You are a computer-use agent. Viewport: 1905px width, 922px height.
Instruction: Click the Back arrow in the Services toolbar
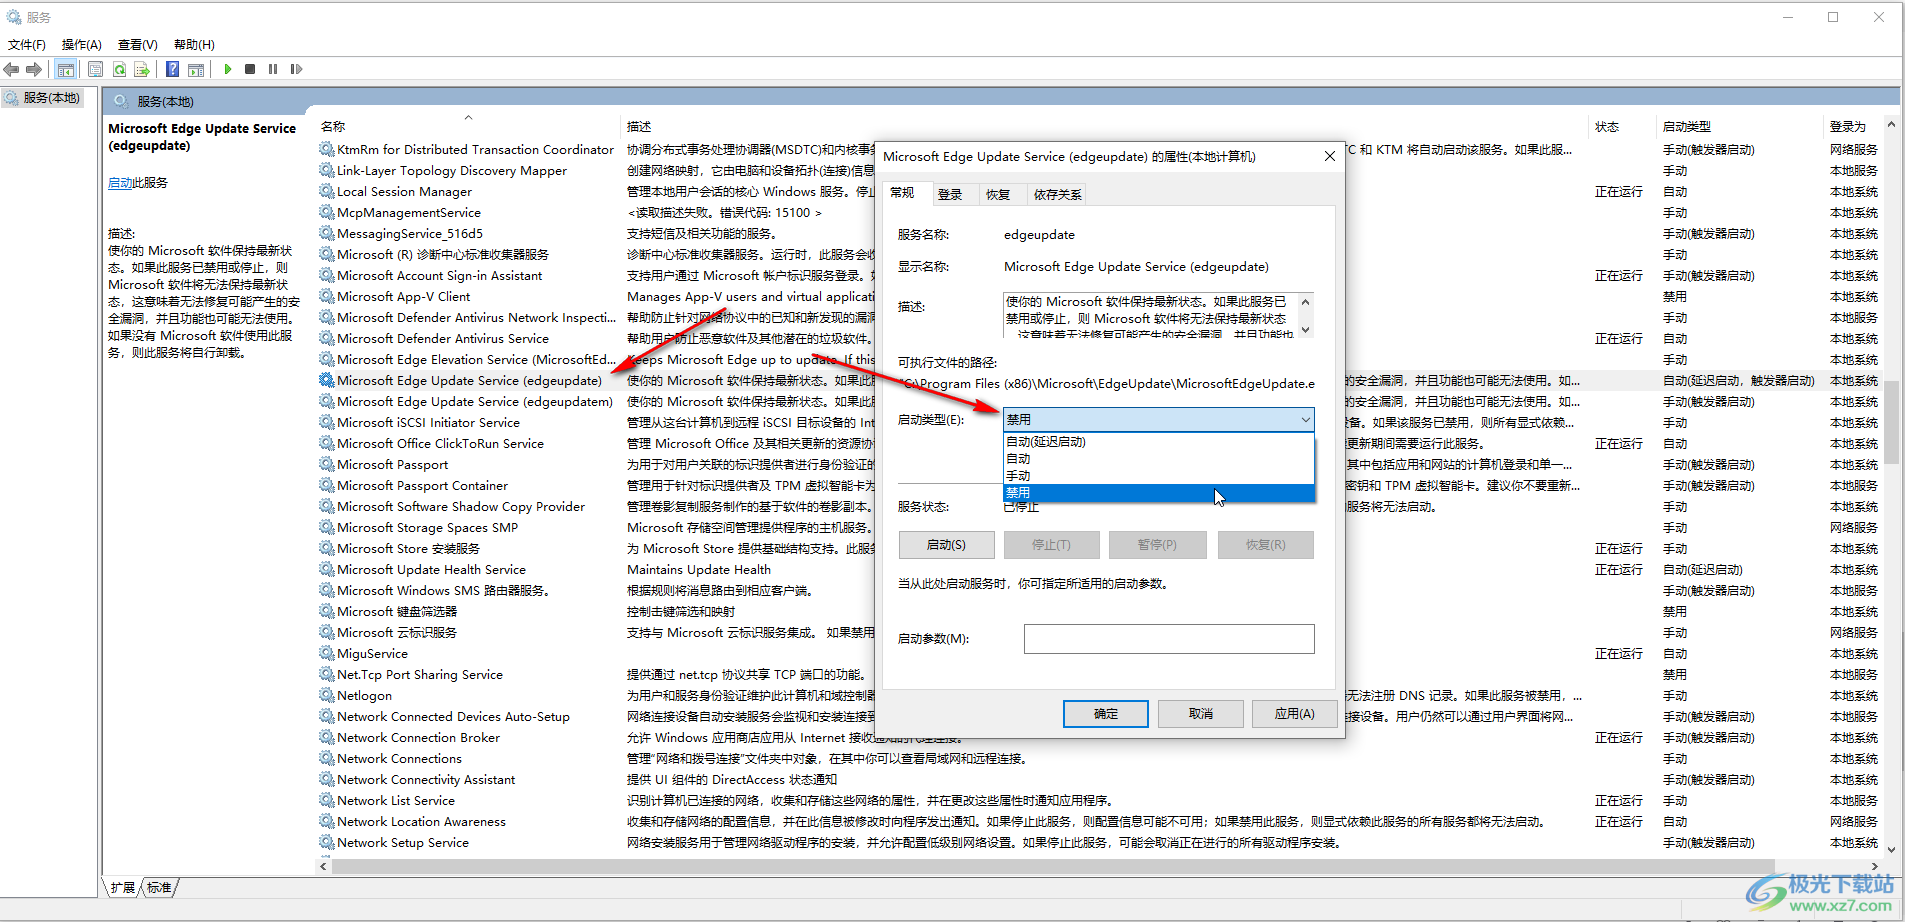[11, 69]
